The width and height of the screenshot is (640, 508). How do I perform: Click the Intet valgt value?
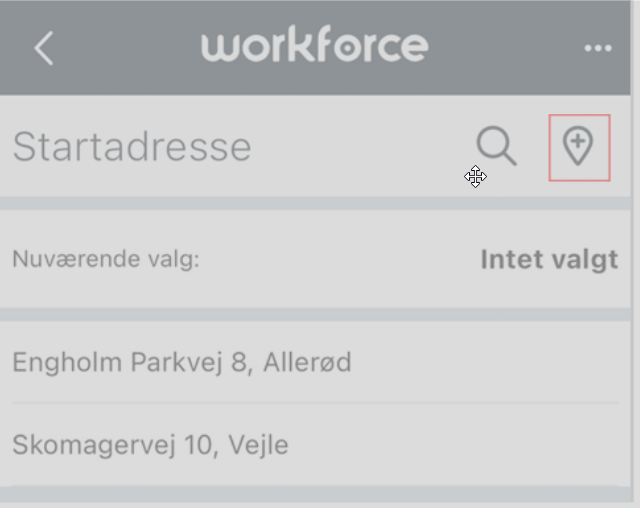(549, 260)
